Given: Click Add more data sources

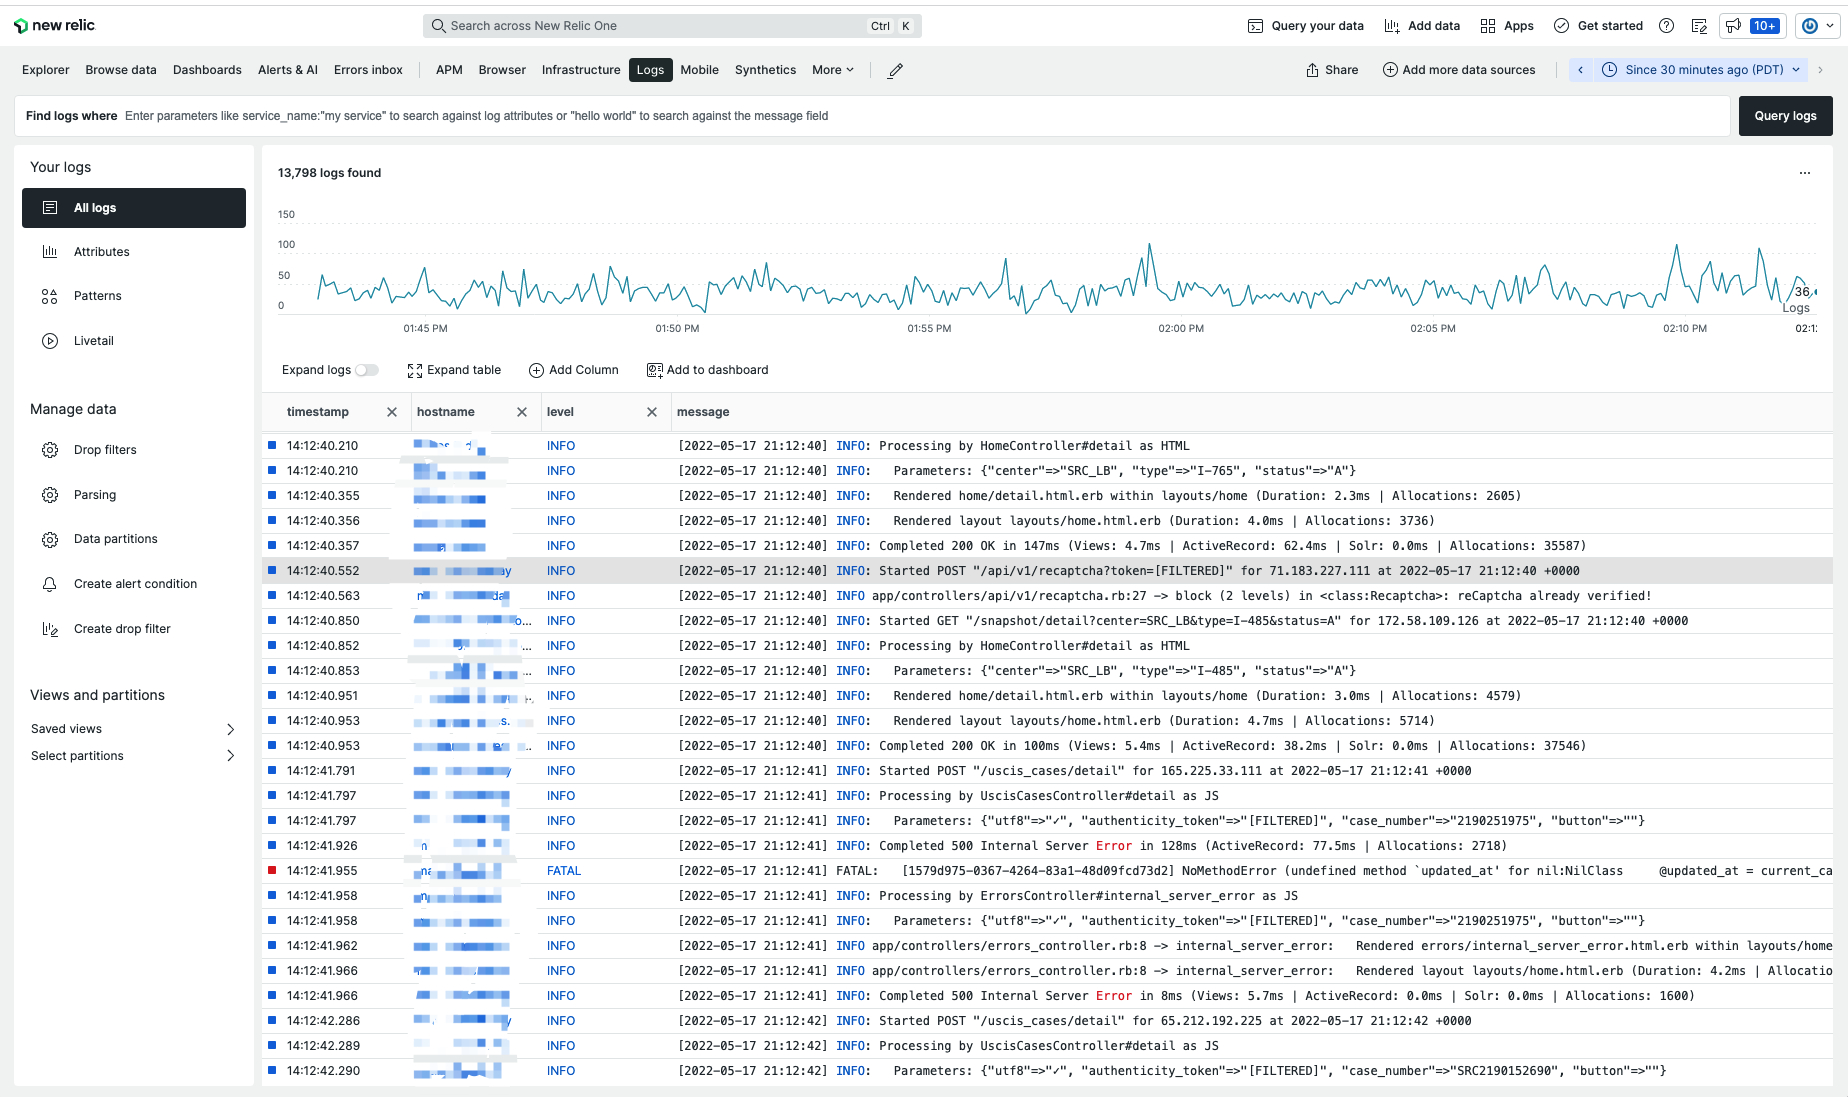Looking at the screenshot, I should [x=1459, y=70].
